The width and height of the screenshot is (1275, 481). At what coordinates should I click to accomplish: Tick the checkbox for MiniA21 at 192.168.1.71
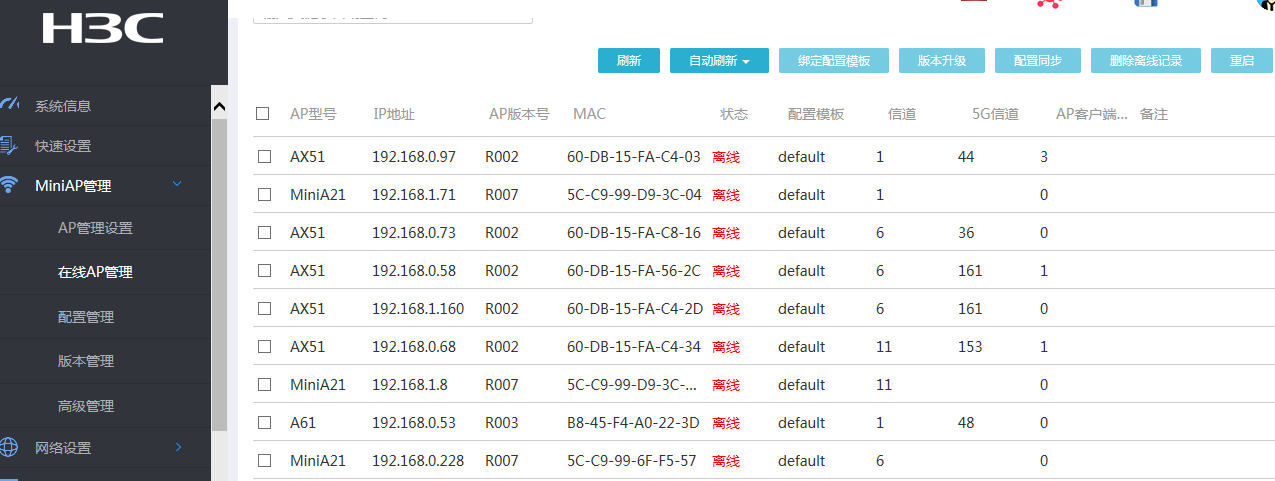point(265,195)
